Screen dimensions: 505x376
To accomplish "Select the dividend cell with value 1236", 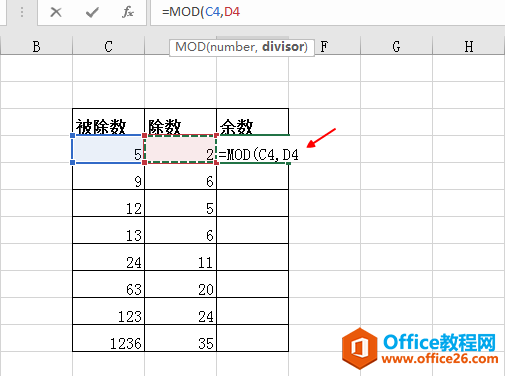I will pos(108,338).
